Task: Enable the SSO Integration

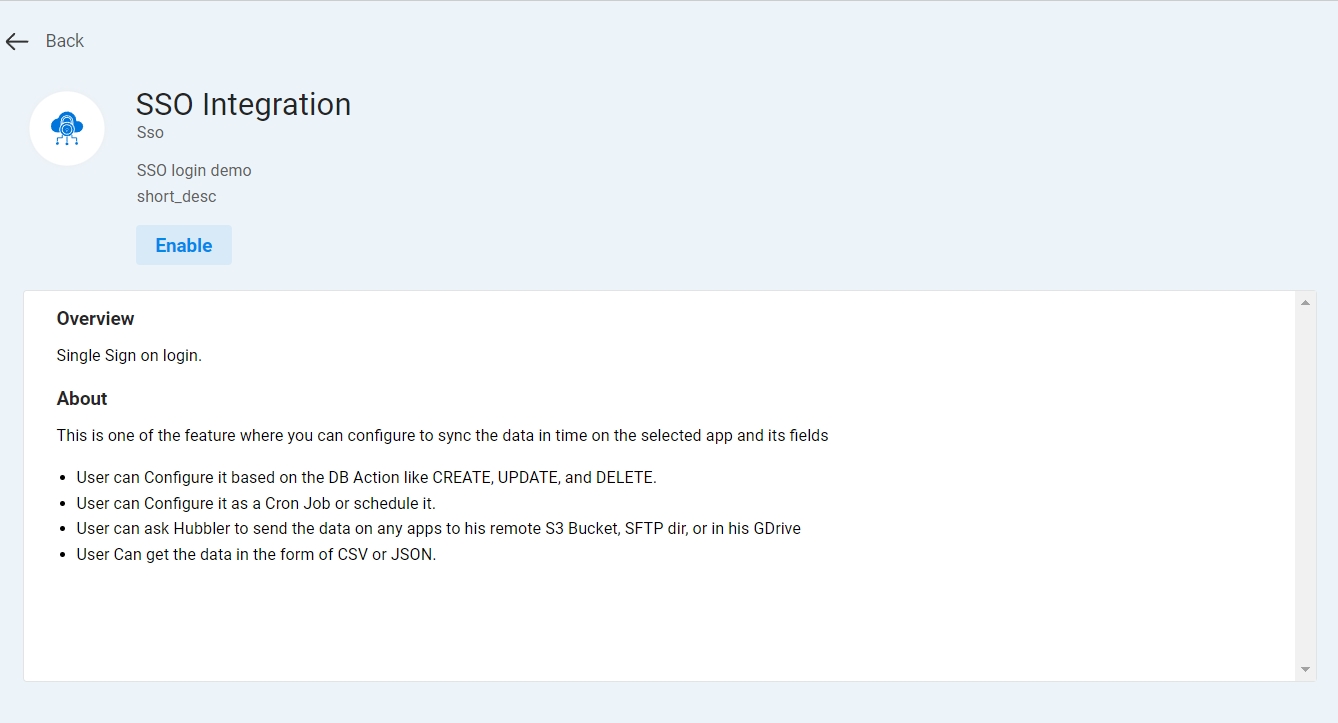Action: coord(184,245)
